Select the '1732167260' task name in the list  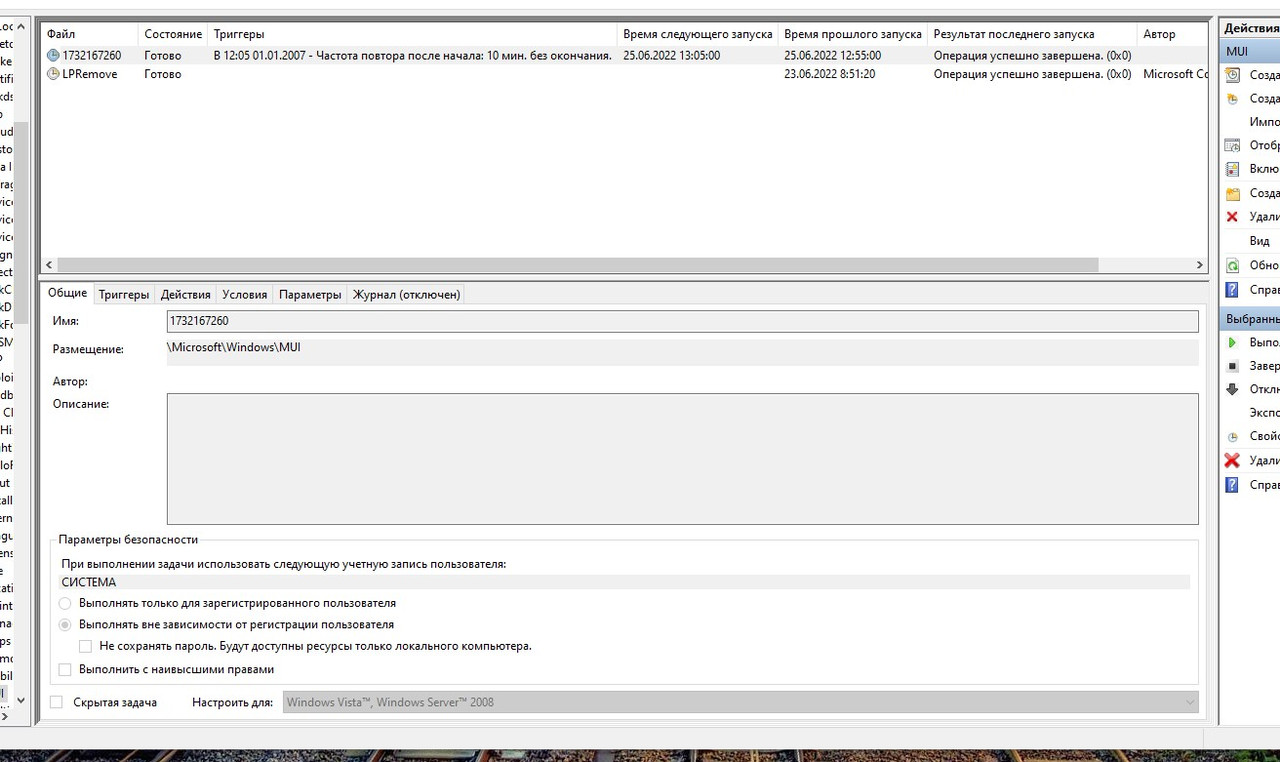pos(91,56)
